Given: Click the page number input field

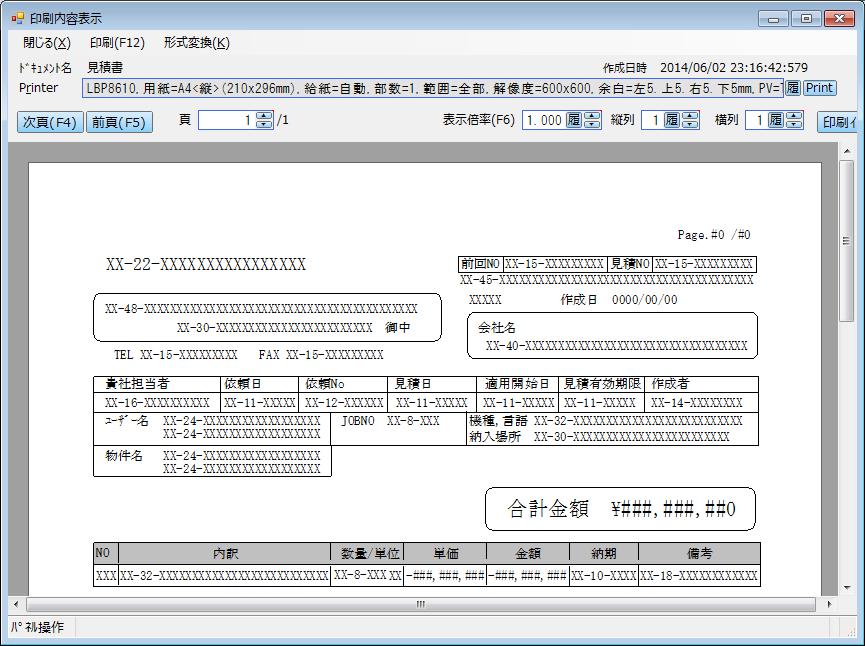Looking at the screenshot, I should [x=226, y=120].
